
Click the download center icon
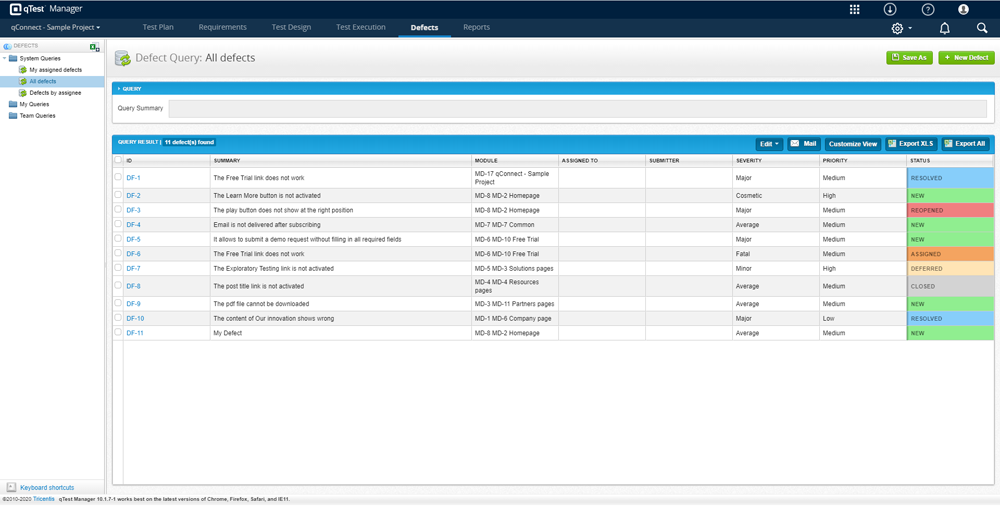click(x=890, y=9)
